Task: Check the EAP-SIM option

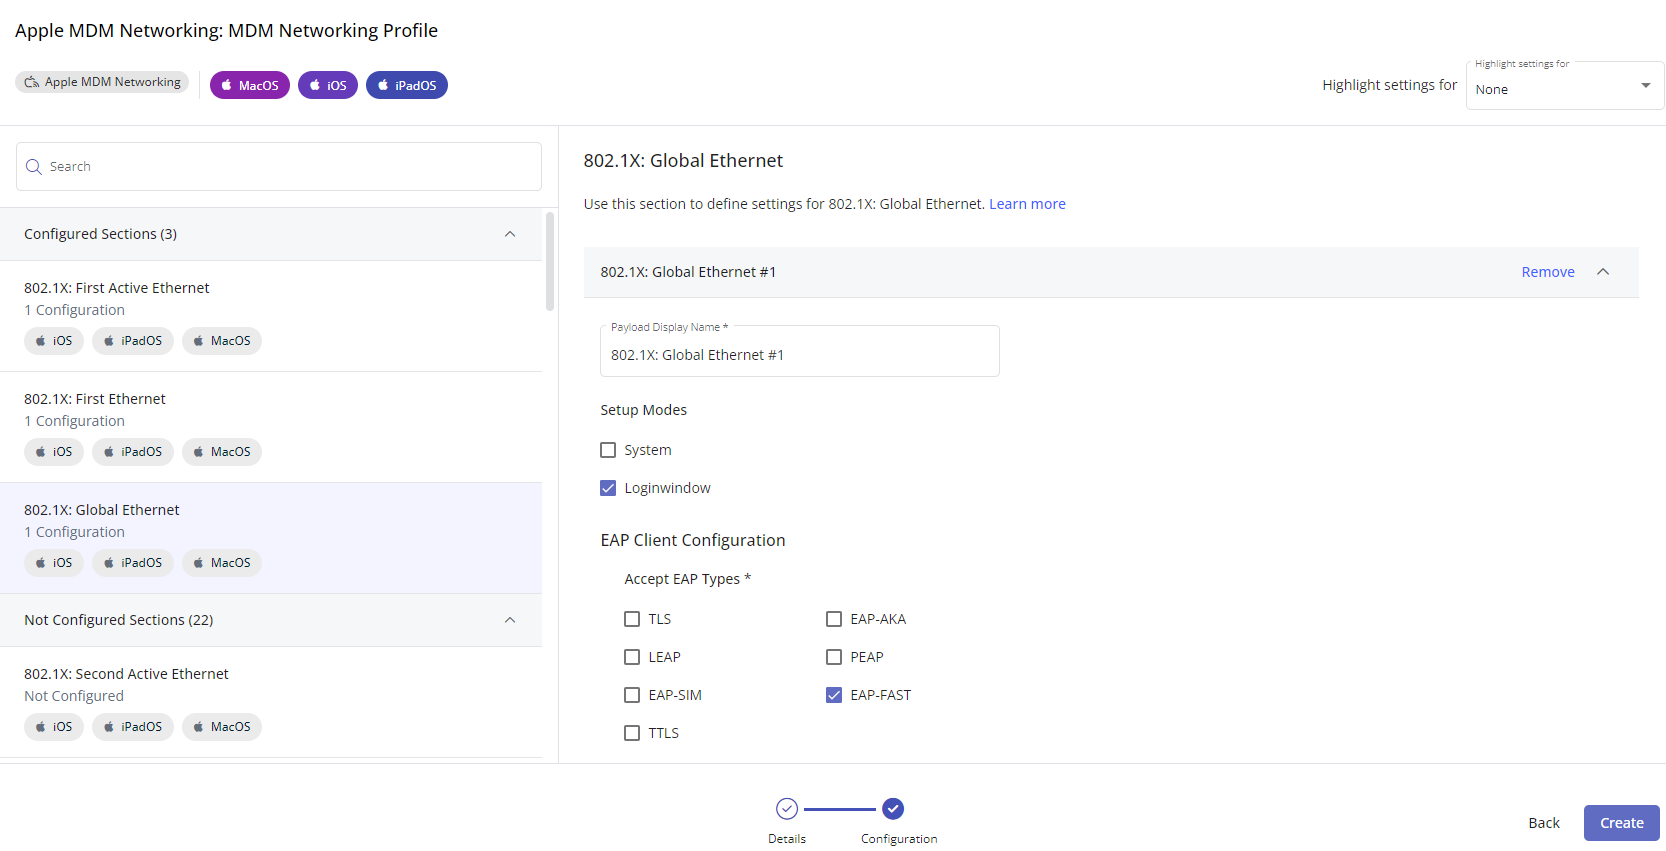Action: coord(632,695)
